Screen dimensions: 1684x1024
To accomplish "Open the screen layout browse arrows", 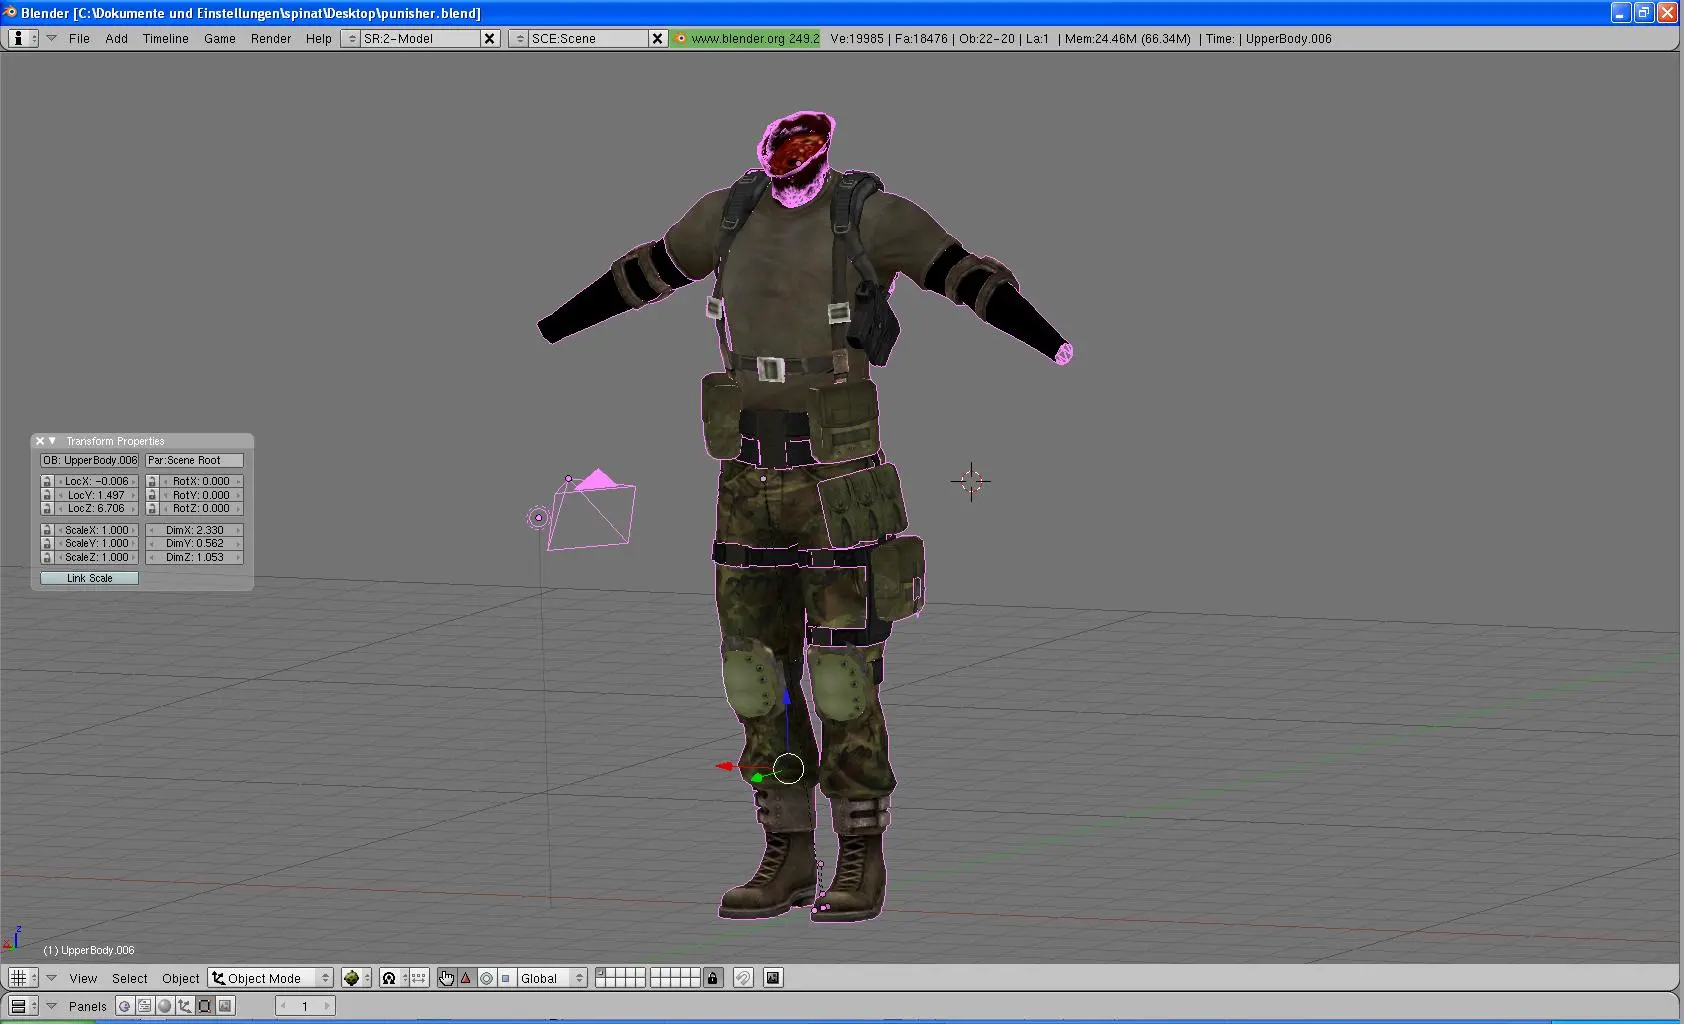I will (x=351, y=38).
